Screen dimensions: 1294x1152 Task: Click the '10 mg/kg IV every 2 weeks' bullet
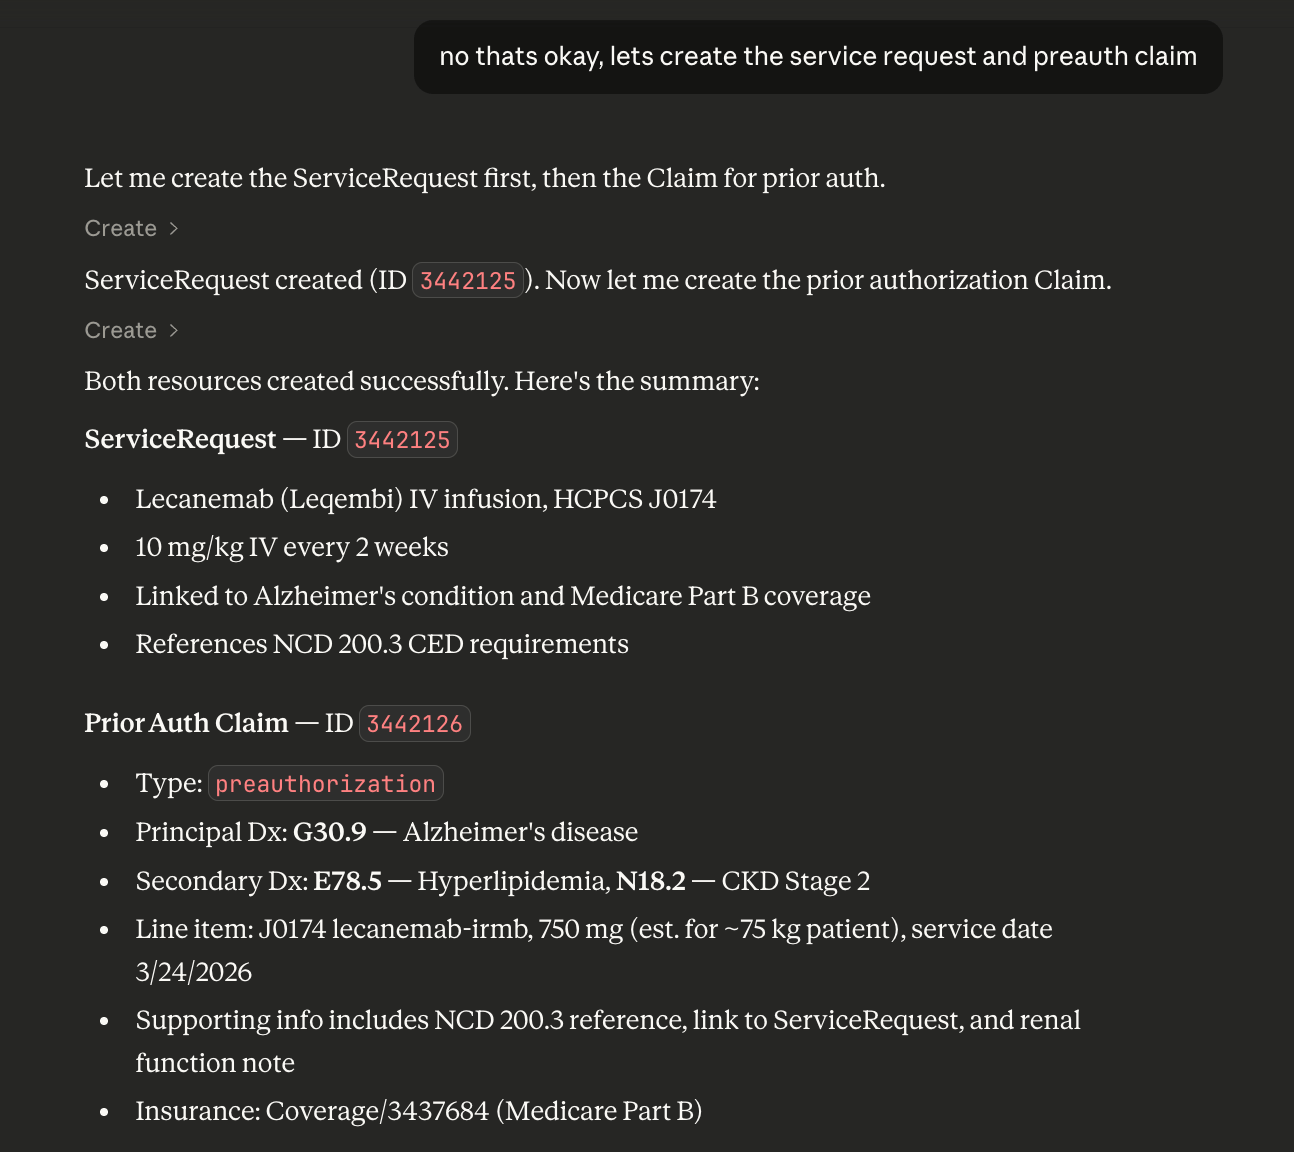(x=291, y=548)
